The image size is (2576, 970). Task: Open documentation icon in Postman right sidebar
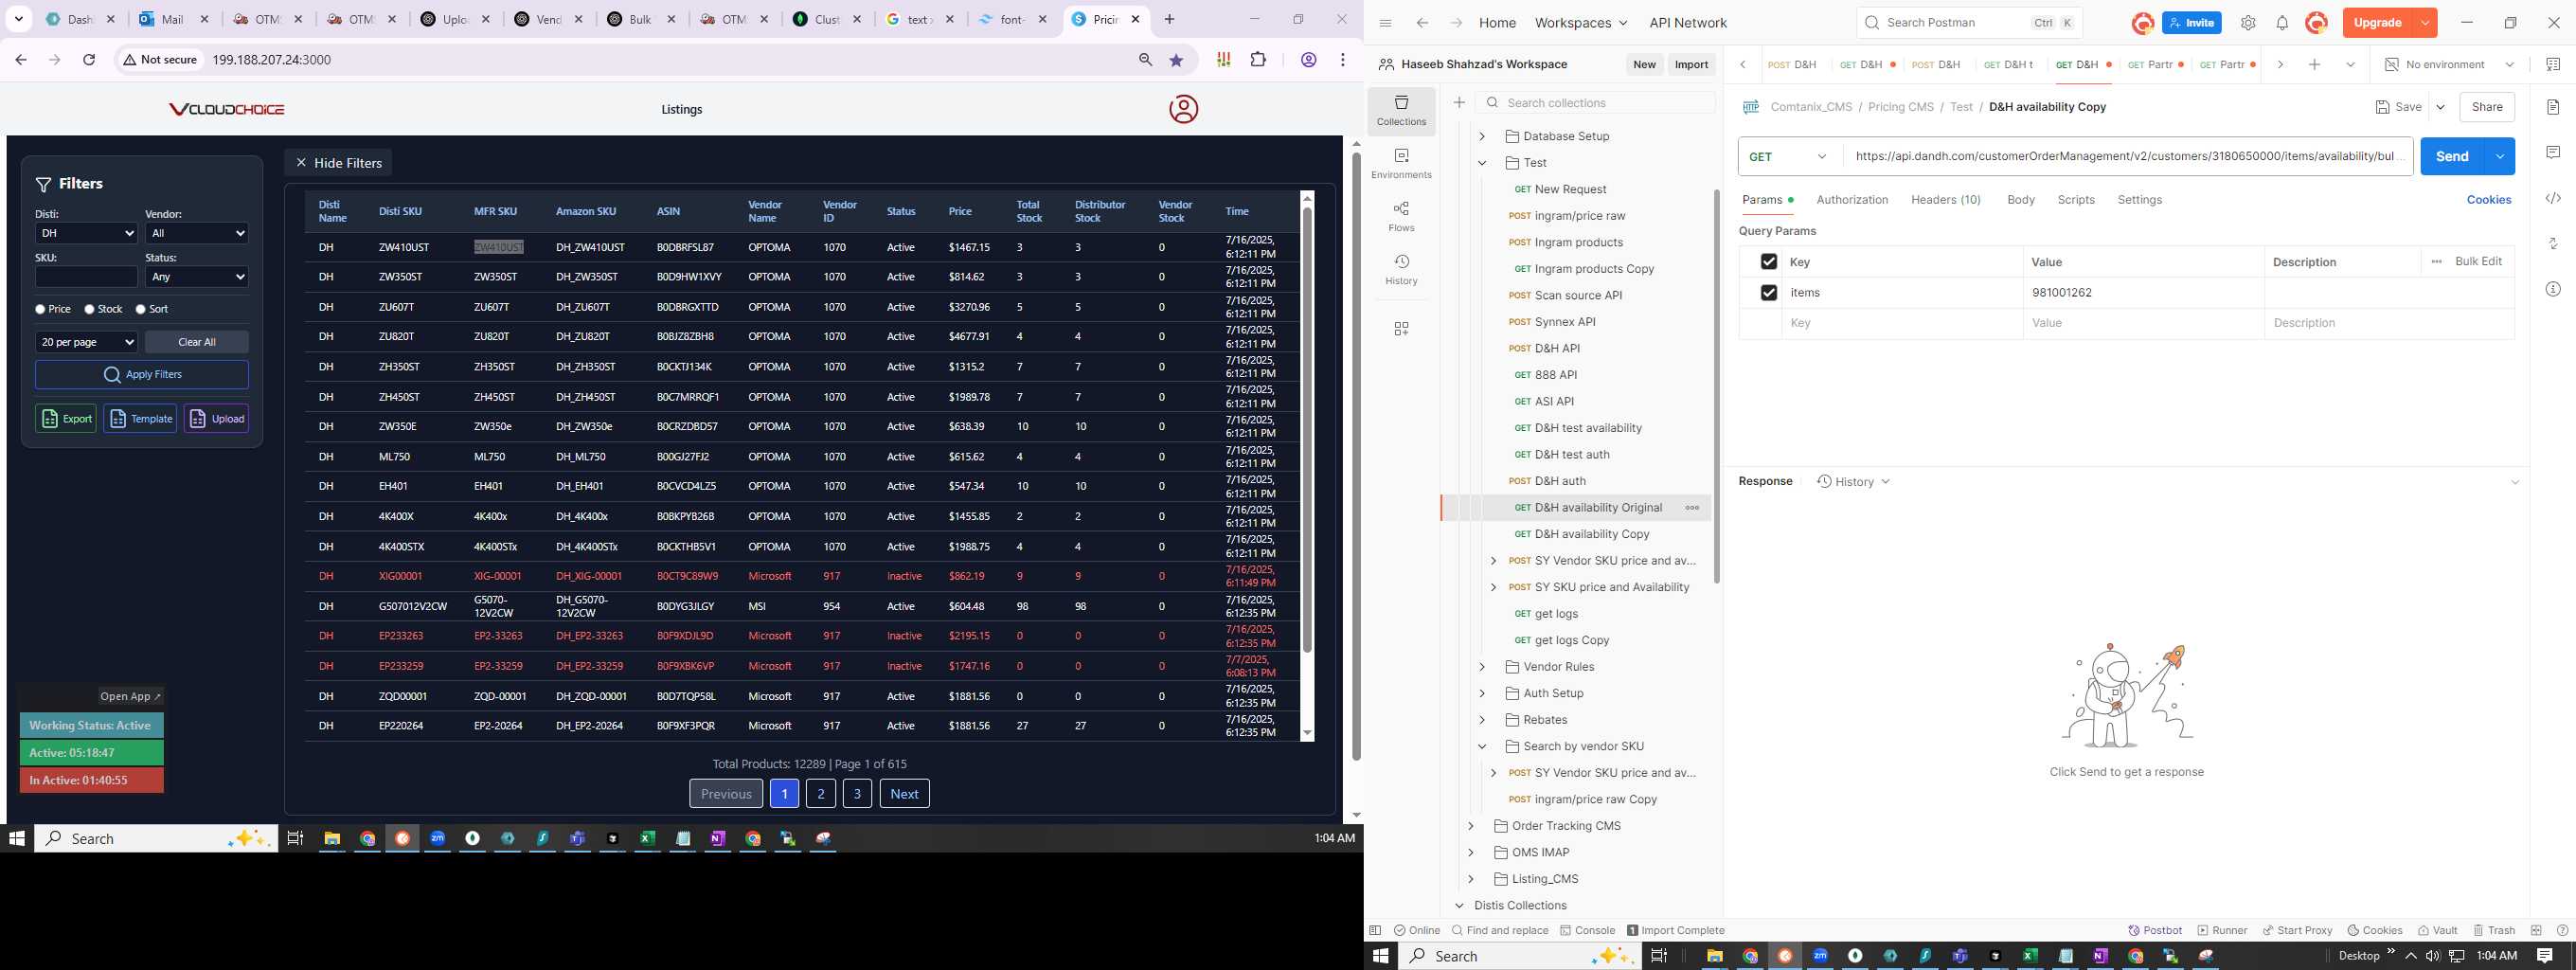click(x=2553, y=107)
